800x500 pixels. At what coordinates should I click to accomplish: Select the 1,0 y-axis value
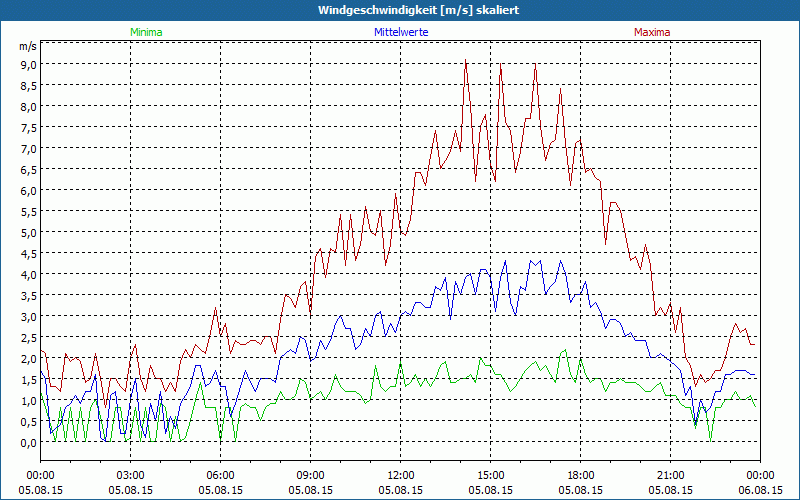tap(28, 400)
